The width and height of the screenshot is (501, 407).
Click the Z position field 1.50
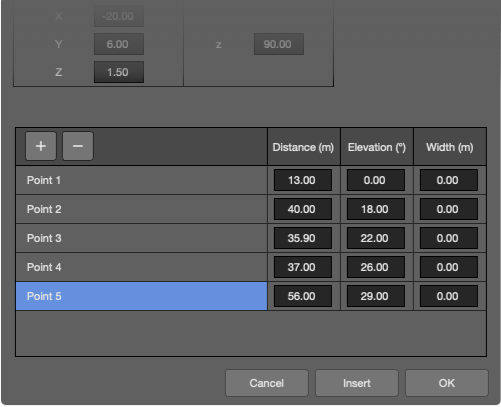[119, 72]
